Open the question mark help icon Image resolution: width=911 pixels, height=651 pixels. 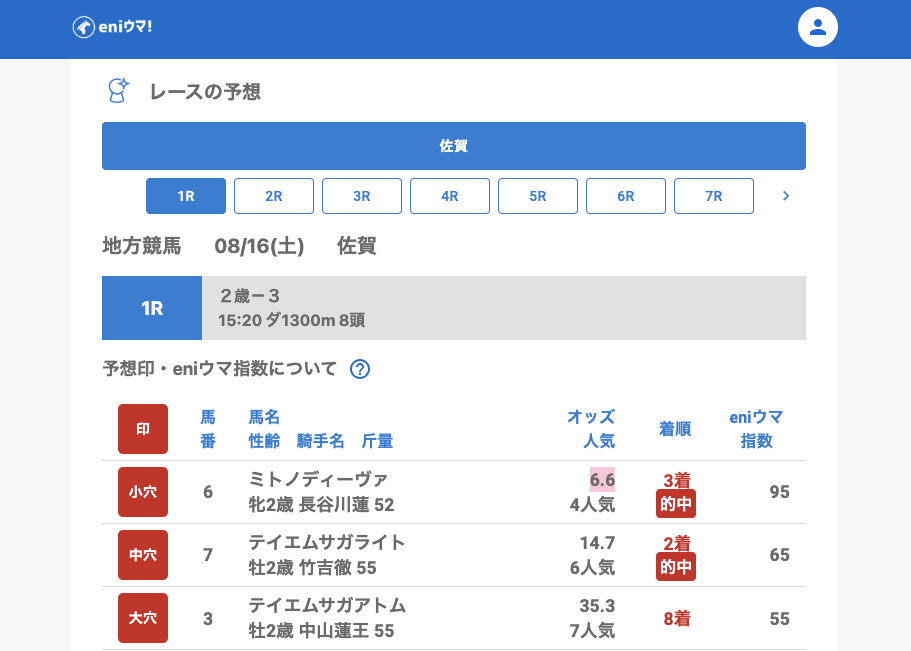(x=360, y=369)
